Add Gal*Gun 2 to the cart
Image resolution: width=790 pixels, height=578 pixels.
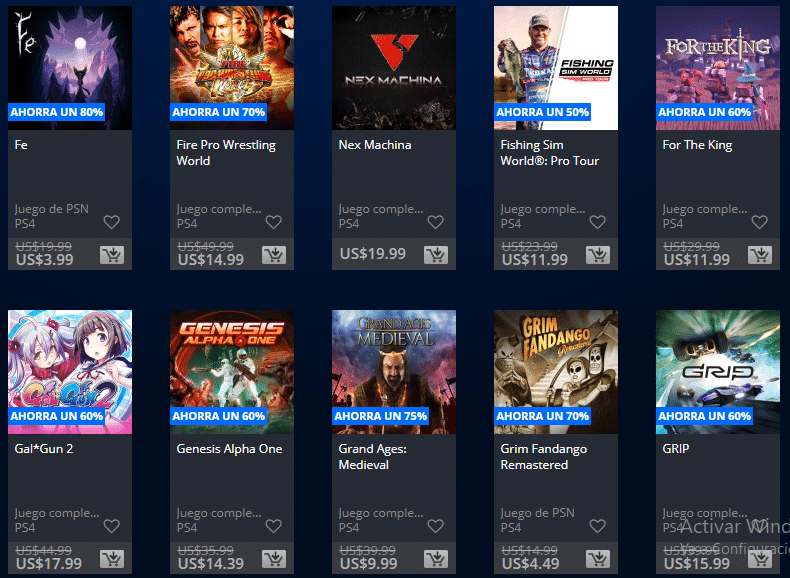pos(112,559)
